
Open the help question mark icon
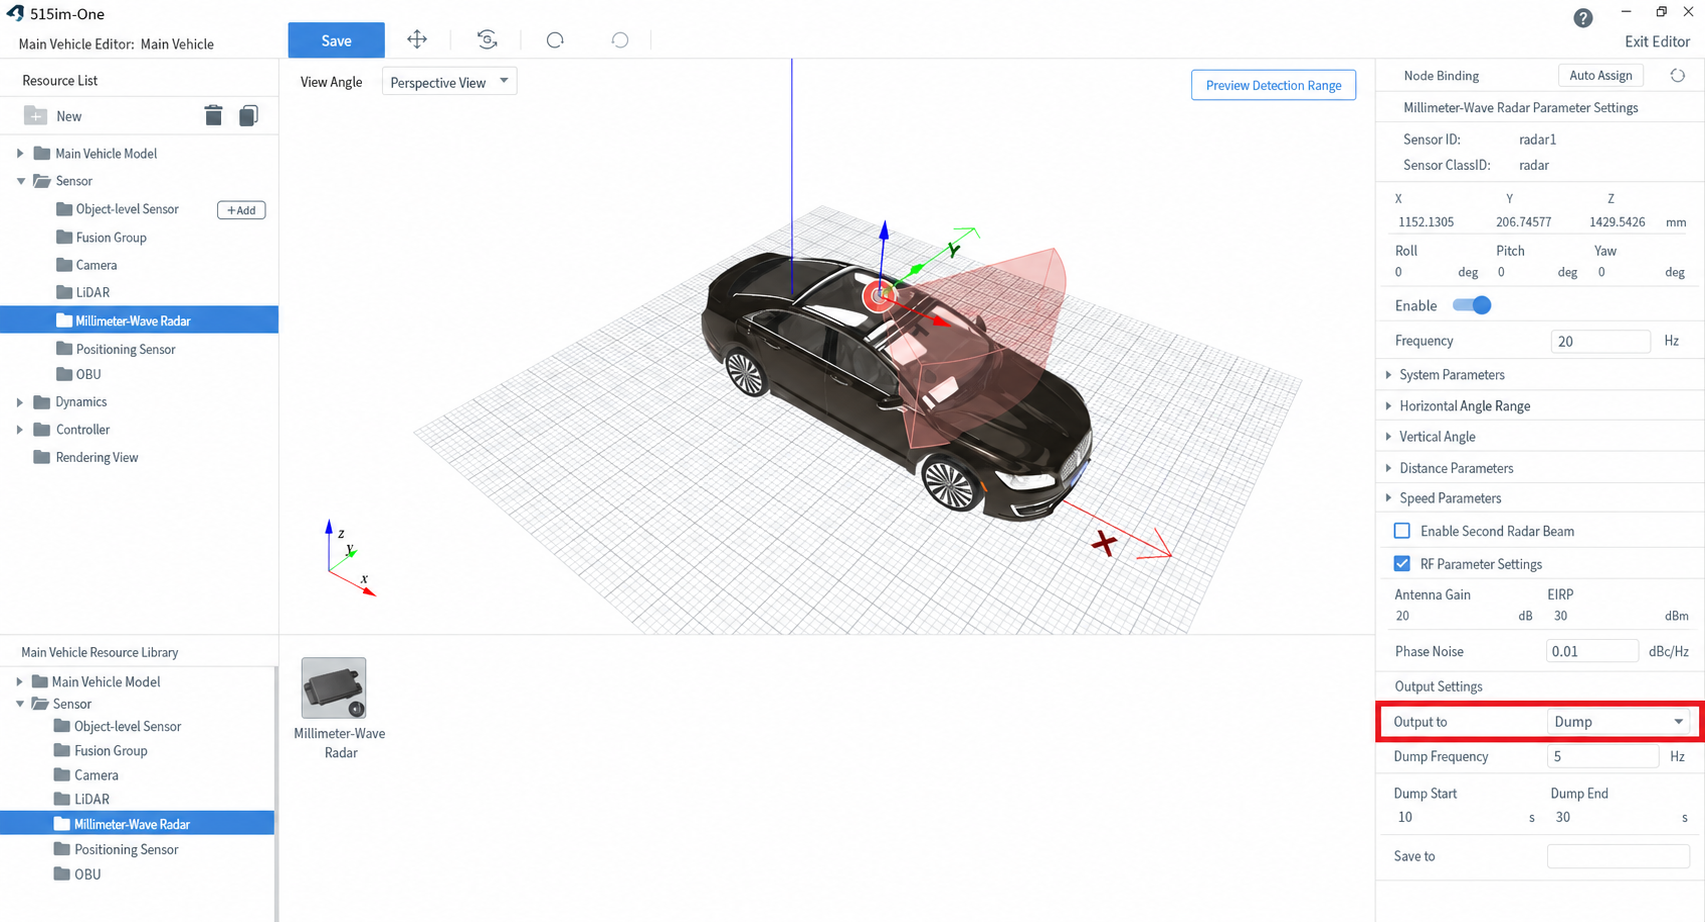pos(1583,18)
